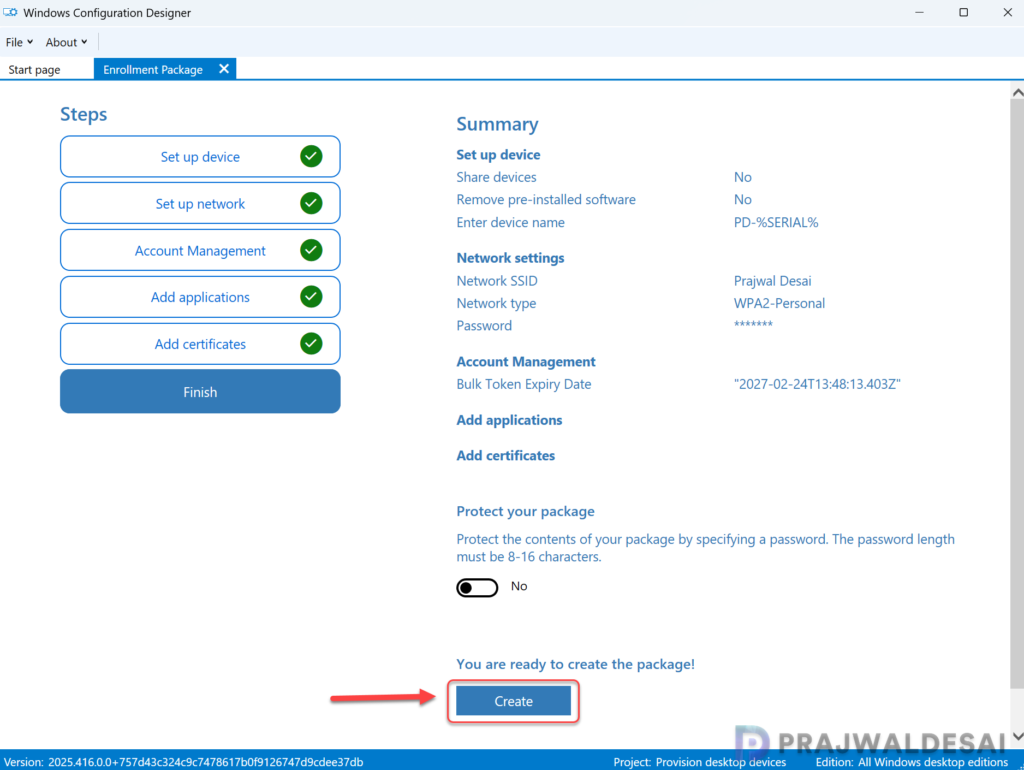Click the green check beside Account Management

click(311, 250)
